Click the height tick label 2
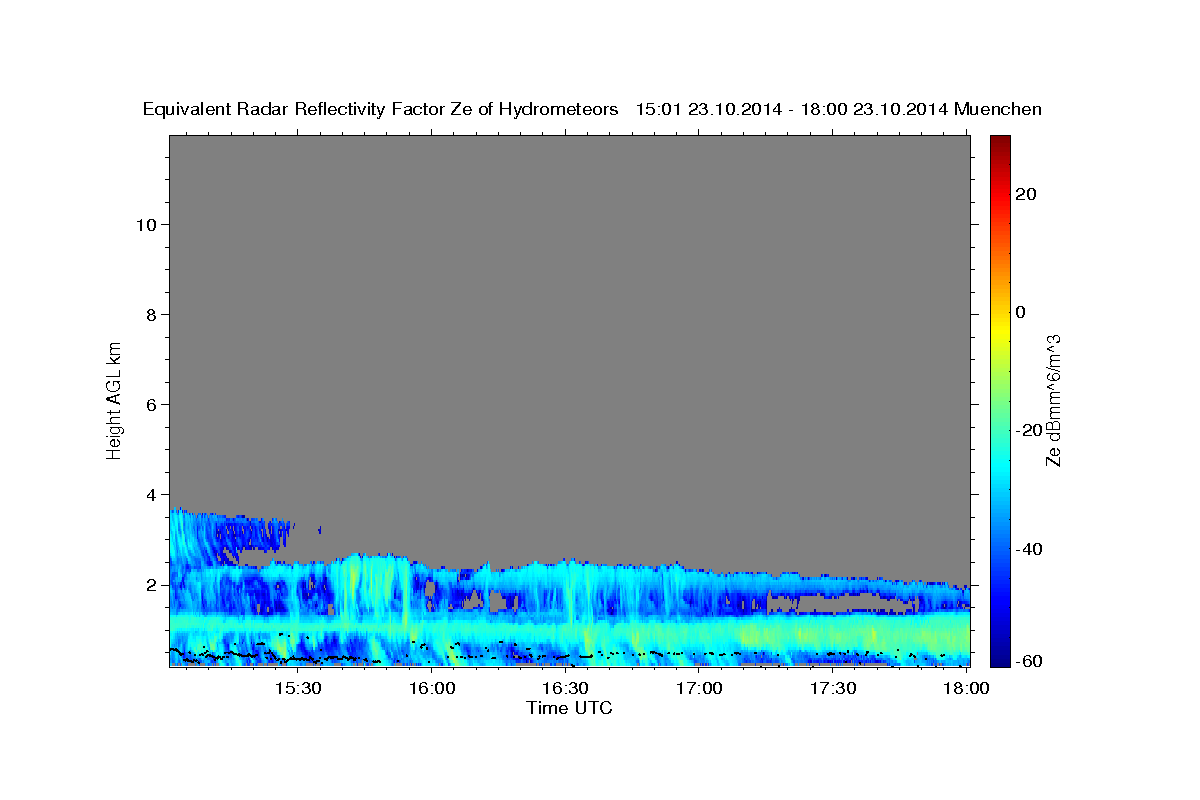 click(152, 584)
